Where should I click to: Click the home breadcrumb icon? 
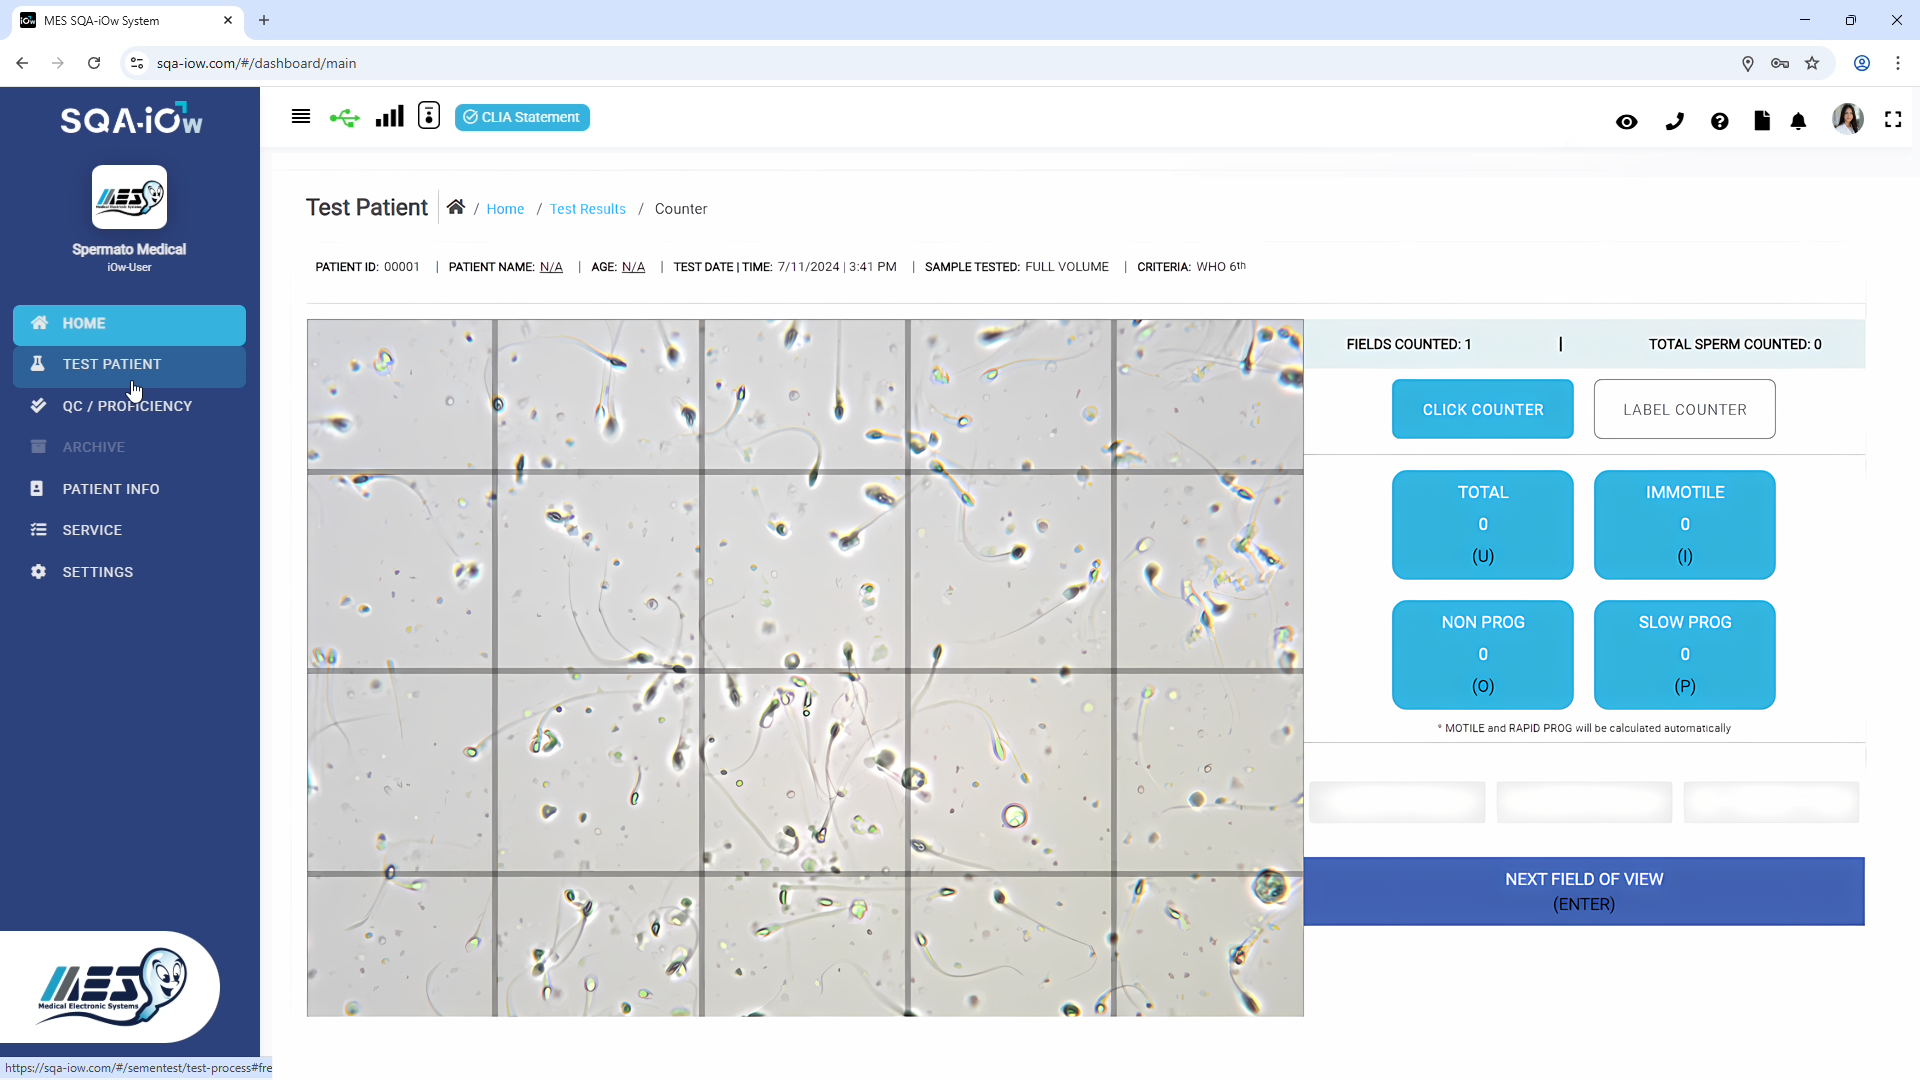[x=455, y=207]
